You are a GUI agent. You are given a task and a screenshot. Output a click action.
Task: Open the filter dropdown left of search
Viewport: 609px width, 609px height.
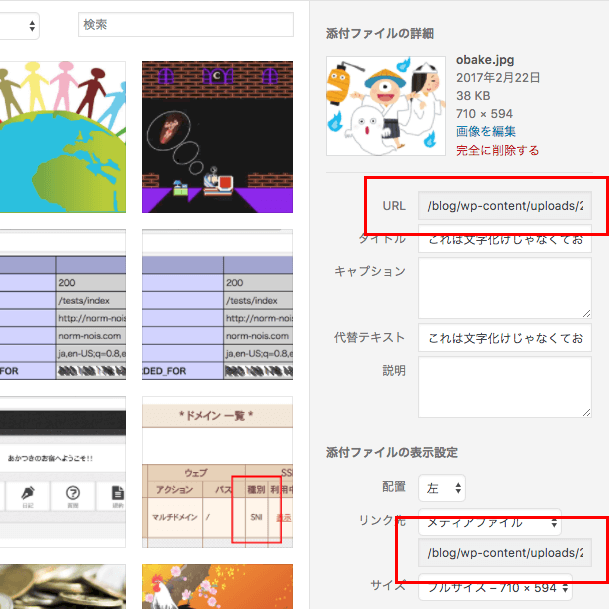coord(20,25)
